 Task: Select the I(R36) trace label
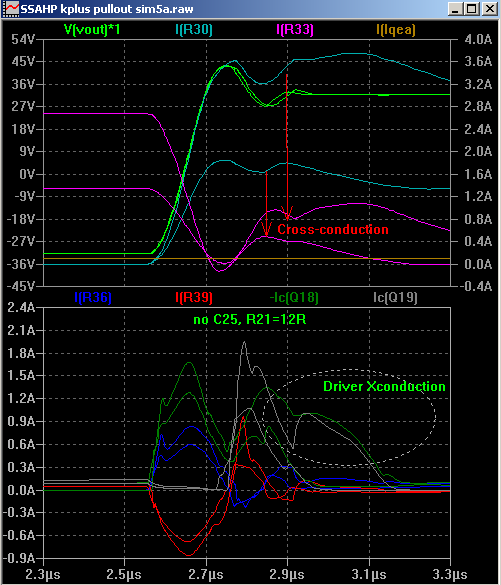point(93,297)
